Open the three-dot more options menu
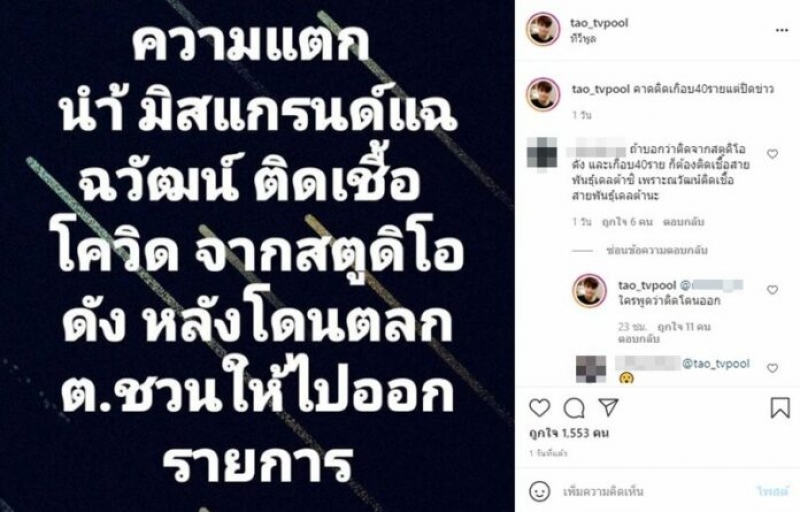The image size is (800, 512). [x=782, y=31]
